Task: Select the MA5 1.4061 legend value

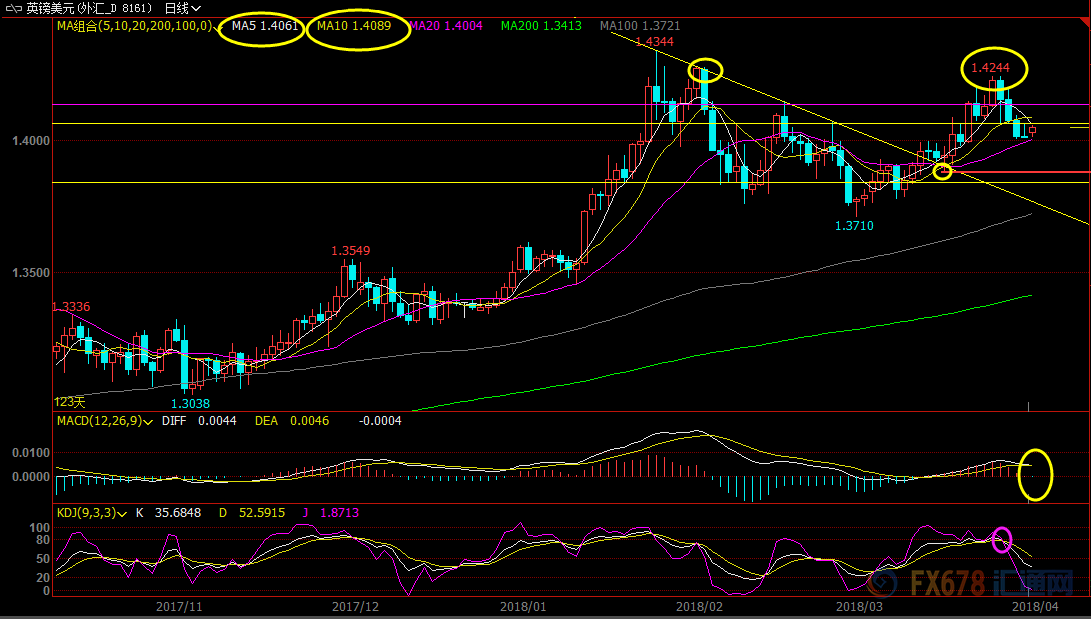Action: pos(265,27)
